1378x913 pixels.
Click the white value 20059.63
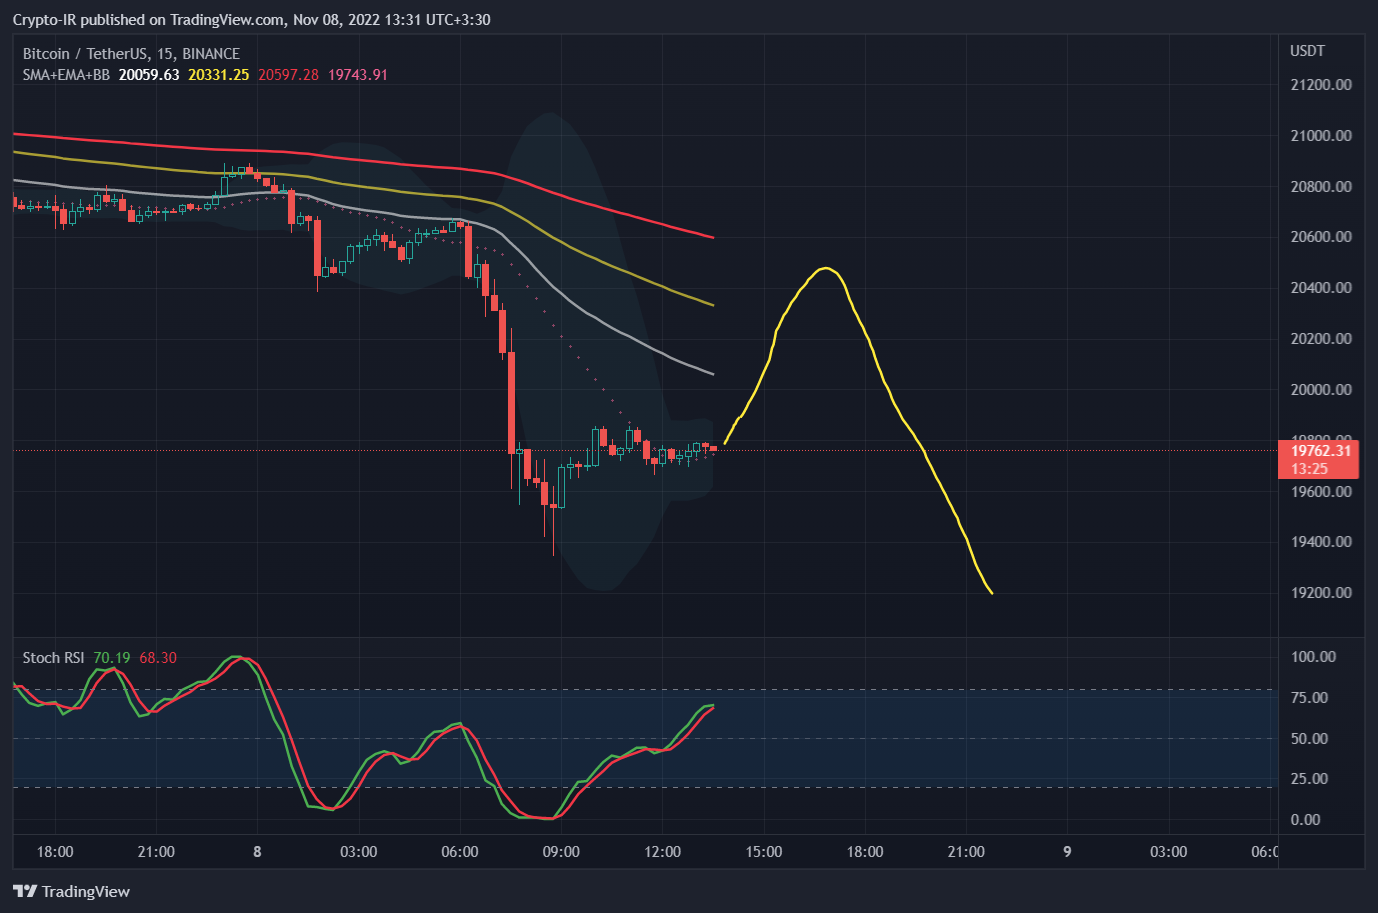click(149, 75)
